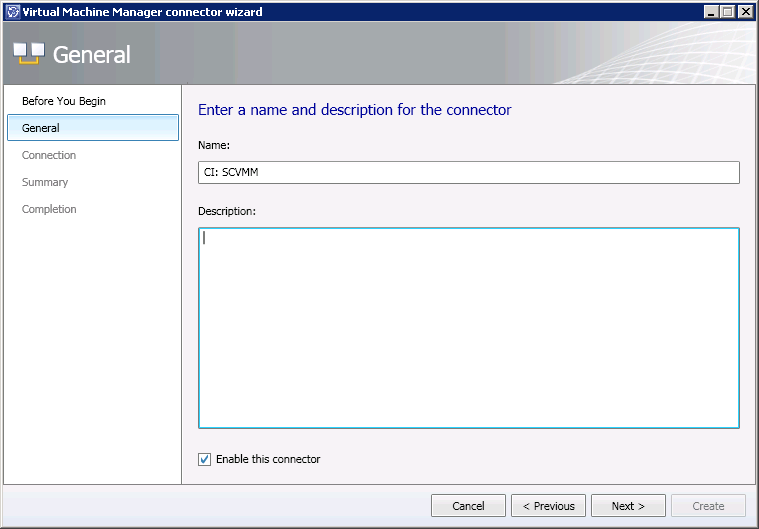Click the greyed-out Create button

(709, 506)
